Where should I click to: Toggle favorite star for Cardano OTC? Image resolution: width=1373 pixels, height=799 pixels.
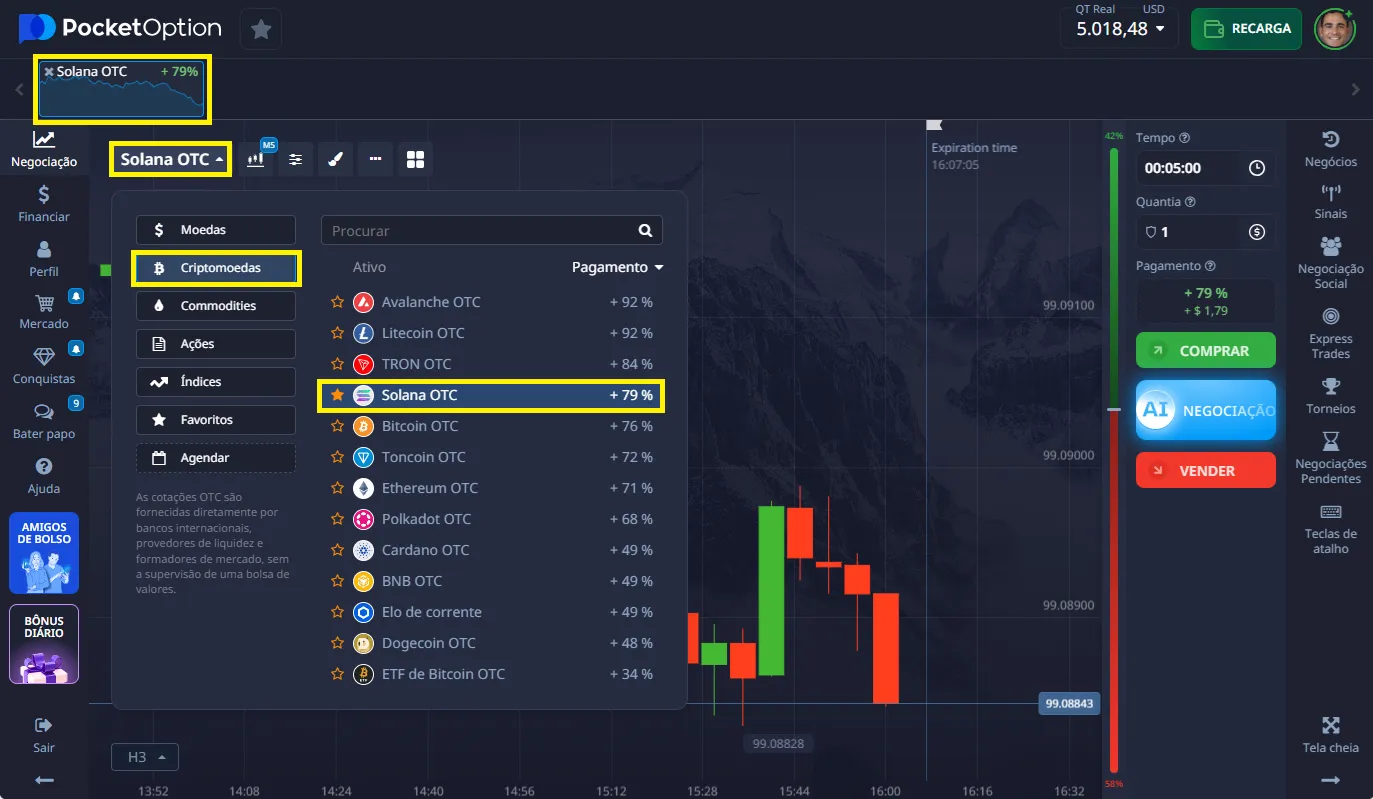pos(337,550)
